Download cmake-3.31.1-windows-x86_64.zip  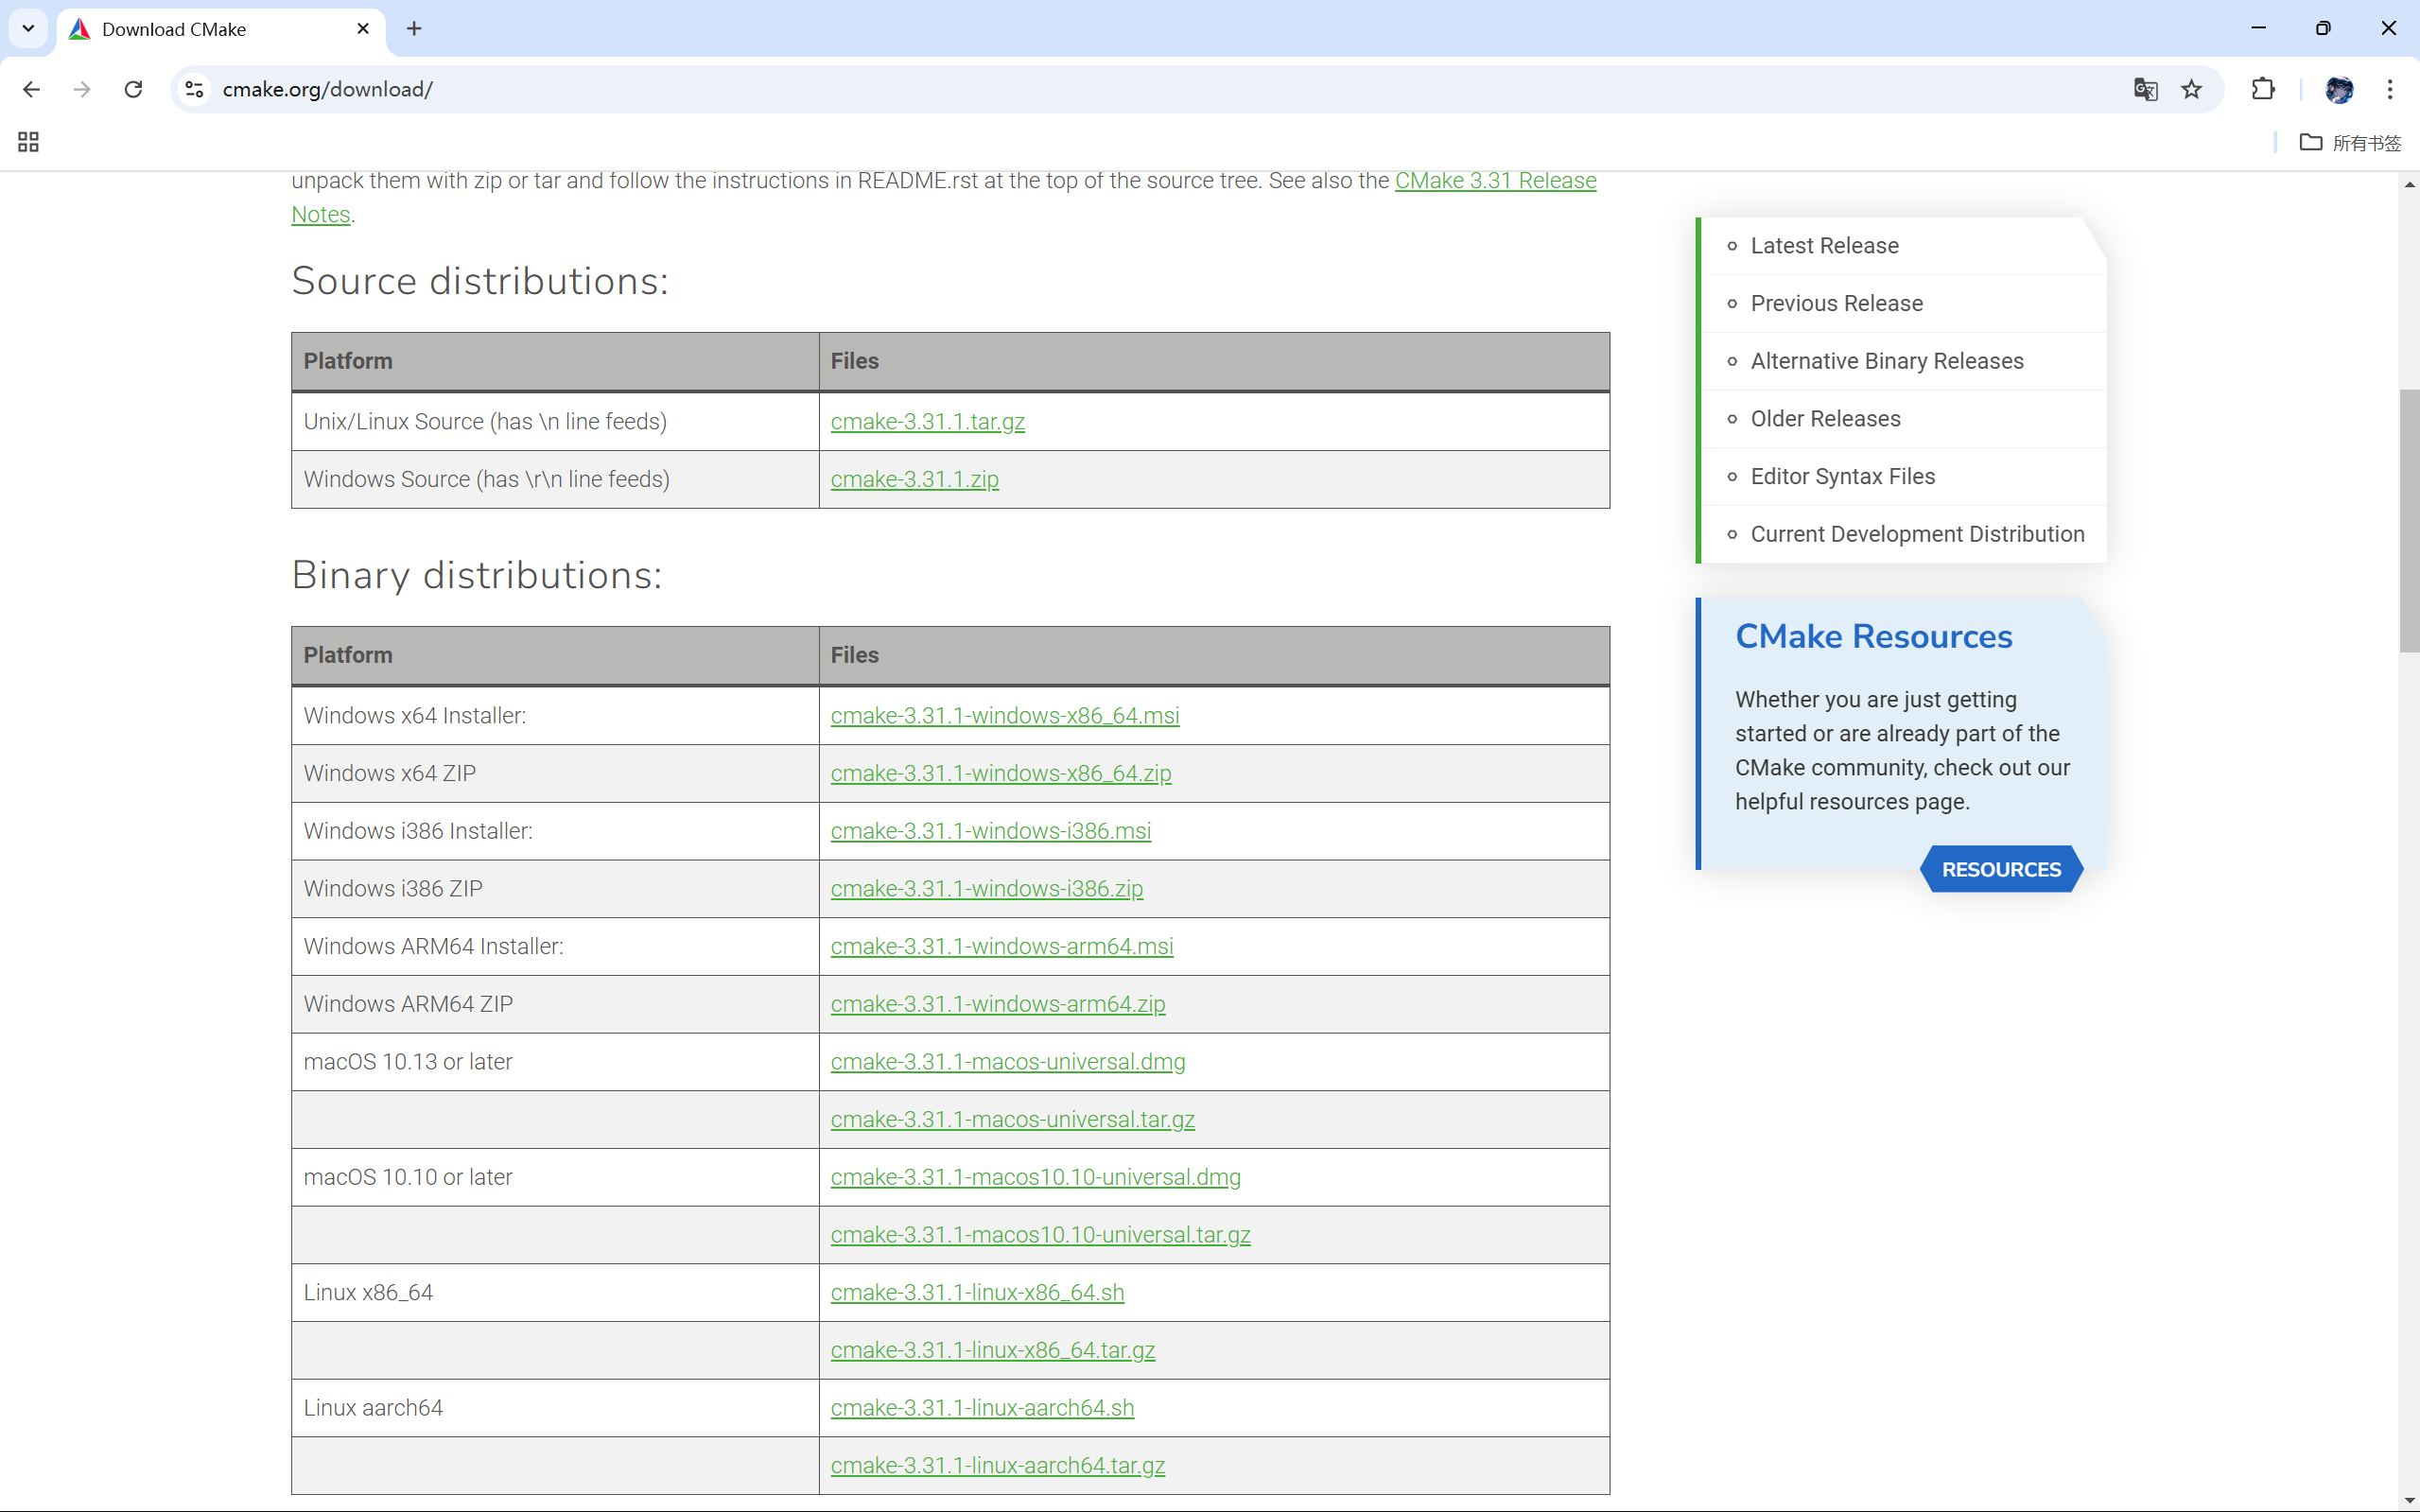1000,773
